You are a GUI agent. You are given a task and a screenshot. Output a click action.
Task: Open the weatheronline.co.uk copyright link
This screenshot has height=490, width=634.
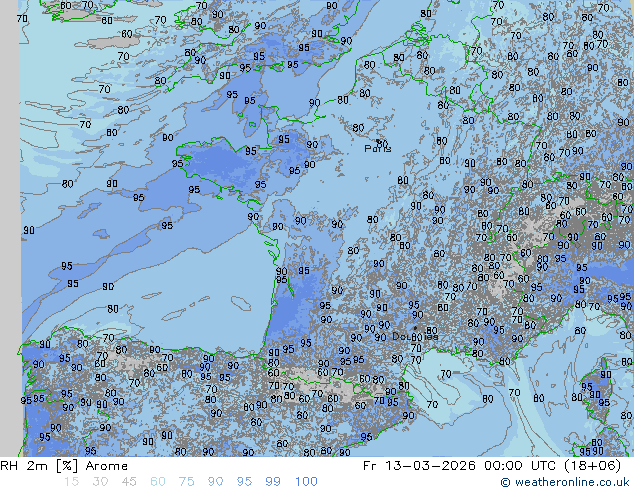[x=565, y=482]
